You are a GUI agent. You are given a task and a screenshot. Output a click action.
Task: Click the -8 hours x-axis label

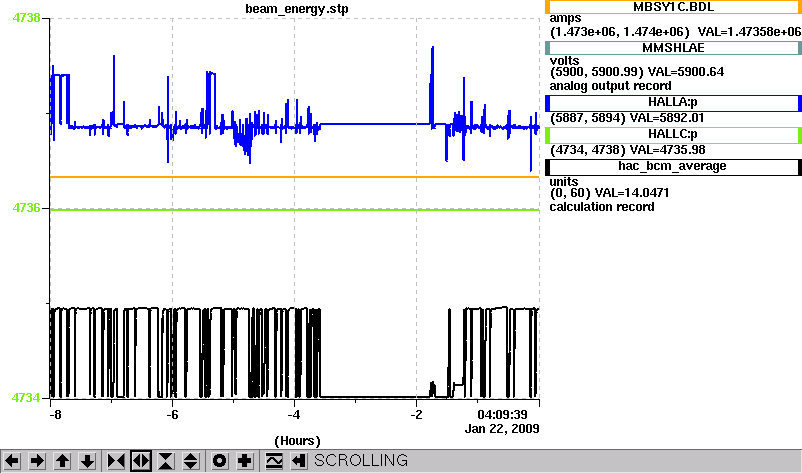click(x=55, y=415)
